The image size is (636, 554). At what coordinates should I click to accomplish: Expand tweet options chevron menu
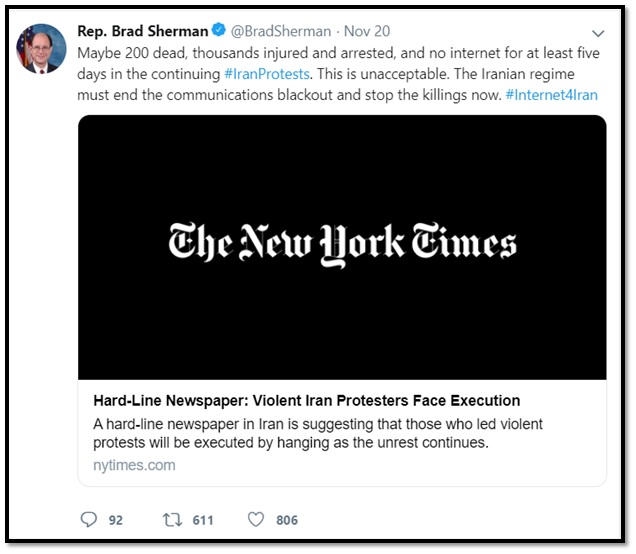tap(598, 33)
